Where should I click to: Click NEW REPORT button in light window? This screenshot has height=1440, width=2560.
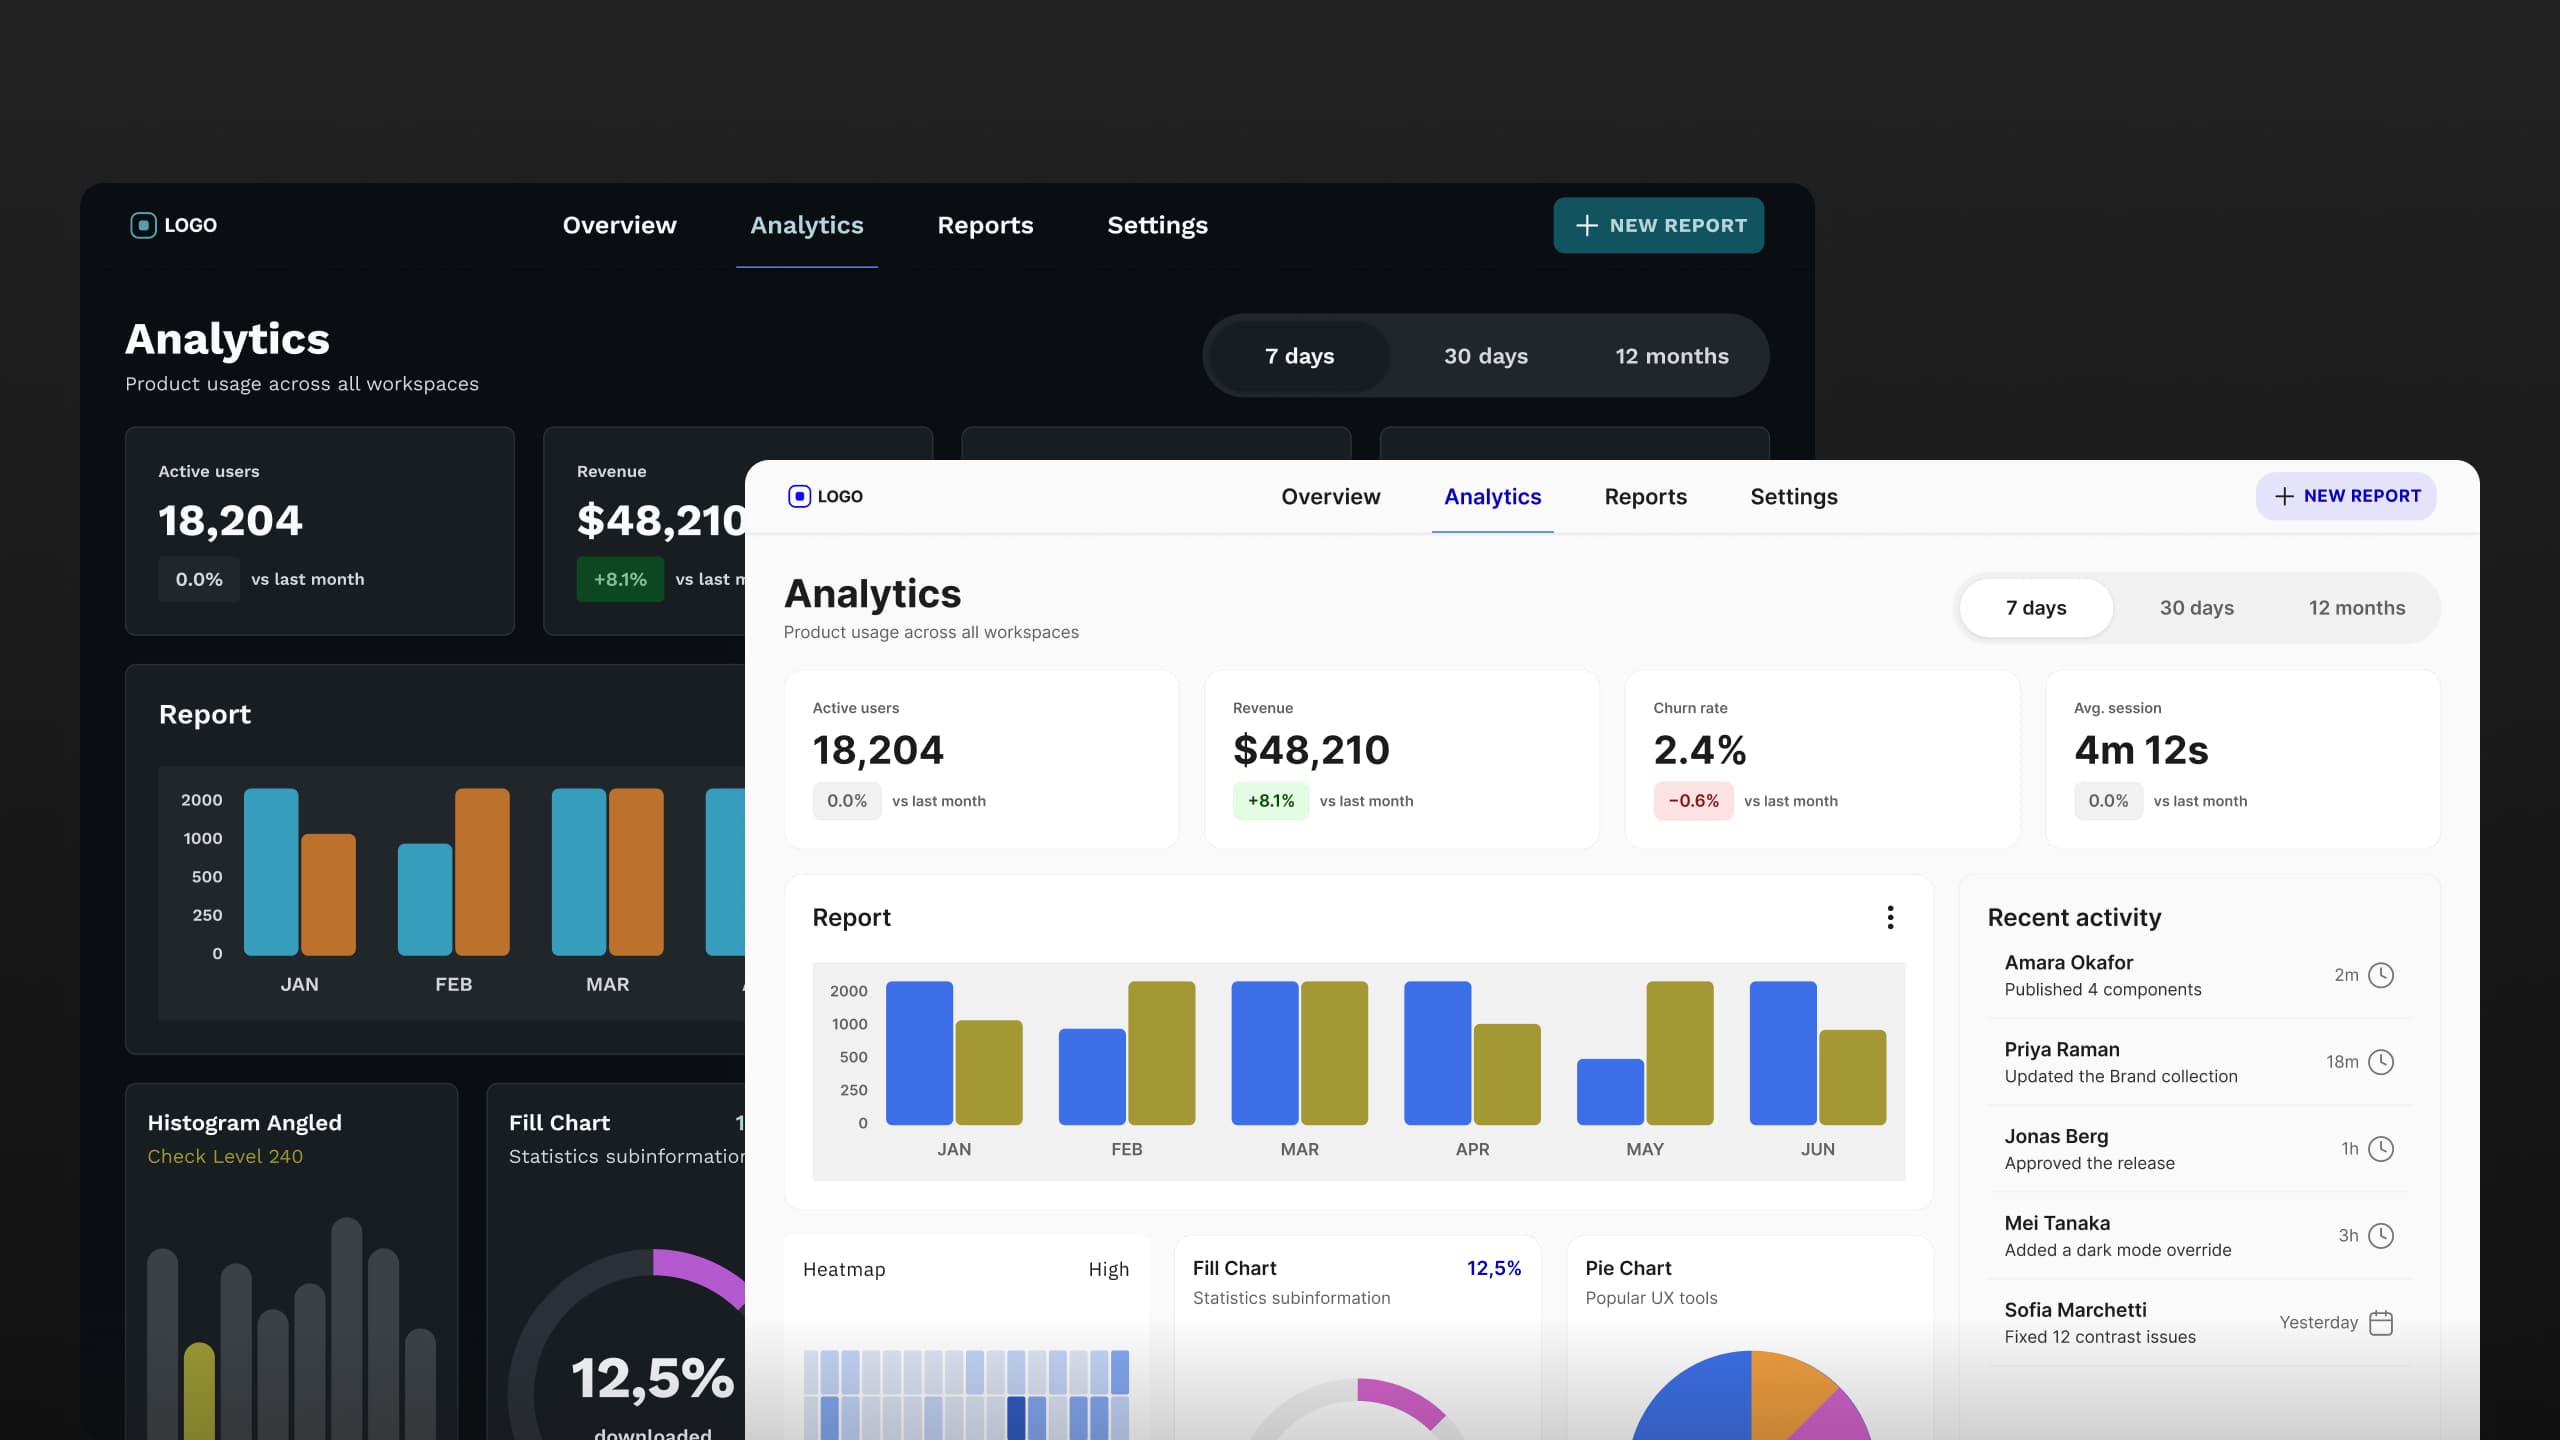2345,496
